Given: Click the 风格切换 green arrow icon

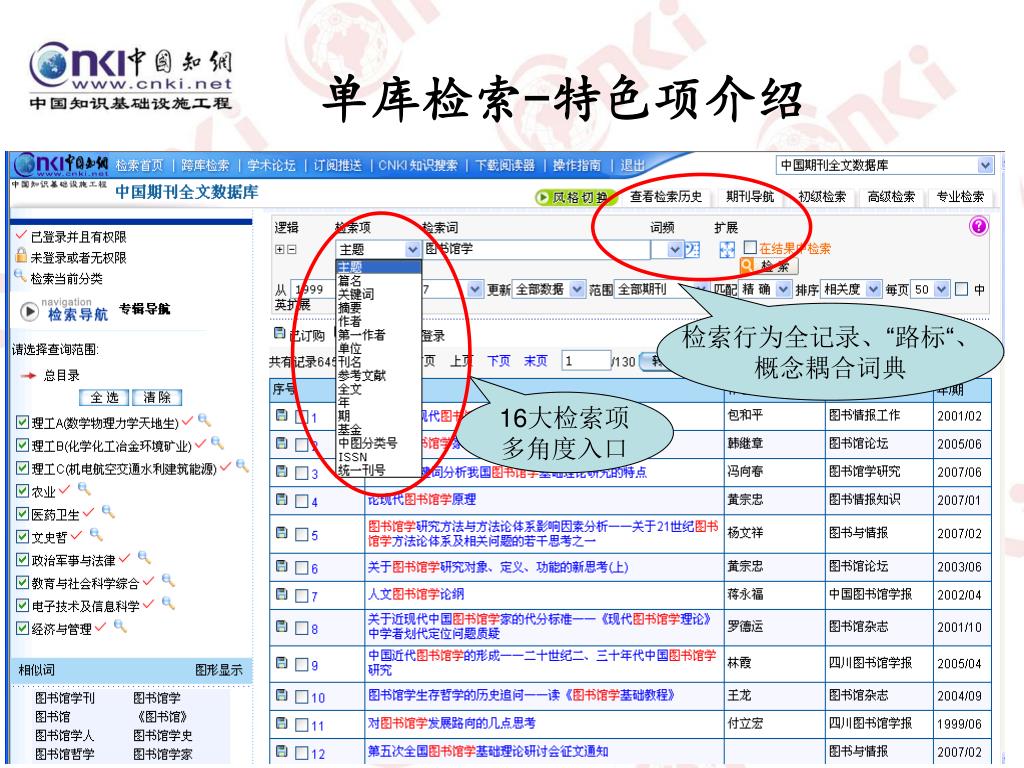Looking at the screenshot, I should 543,197.
